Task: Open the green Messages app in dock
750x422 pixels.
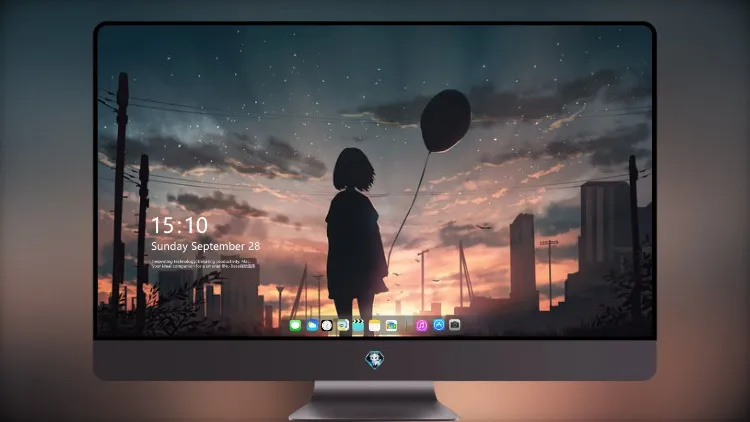Action: point(296,326)
